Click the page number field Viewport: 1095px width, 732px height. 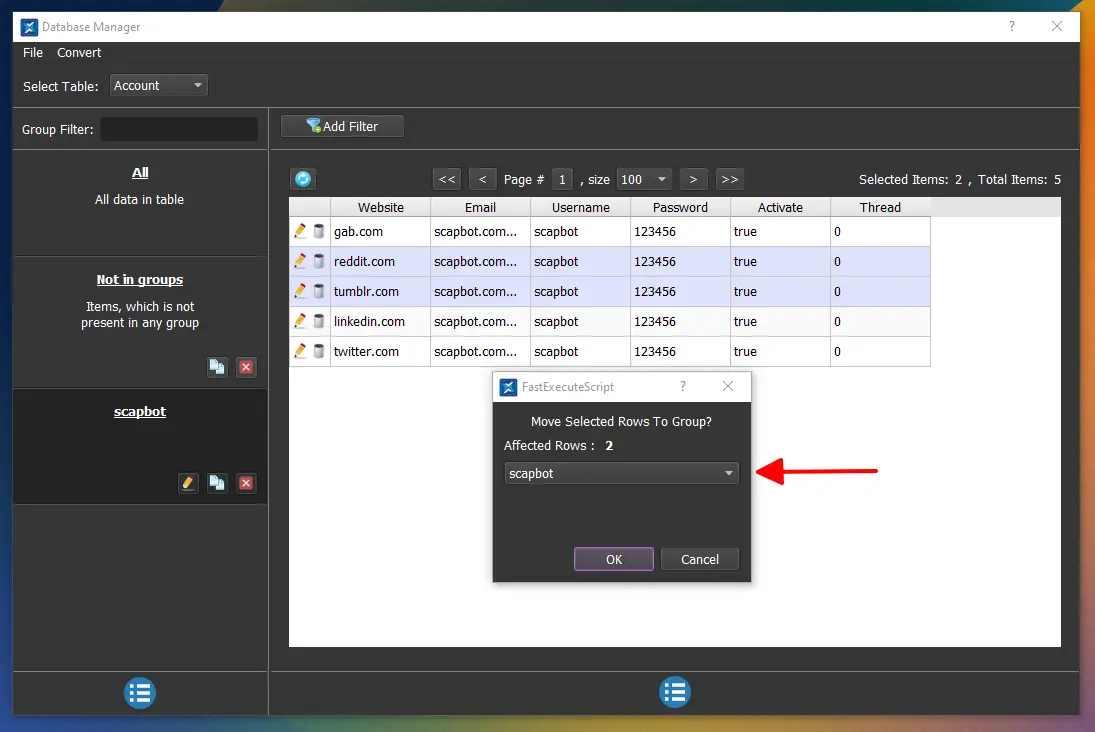click(x=562, y=180)
